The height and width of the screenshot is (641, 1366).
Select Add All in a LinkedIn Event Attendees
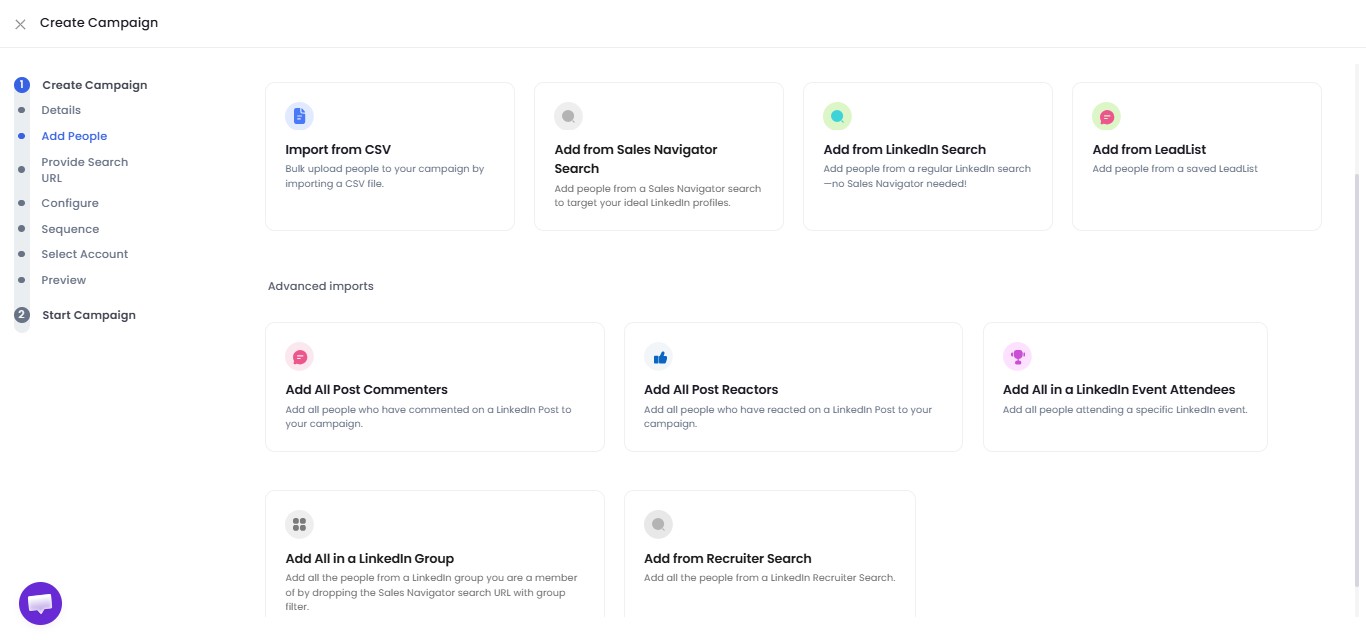[x=1119, y=390]
